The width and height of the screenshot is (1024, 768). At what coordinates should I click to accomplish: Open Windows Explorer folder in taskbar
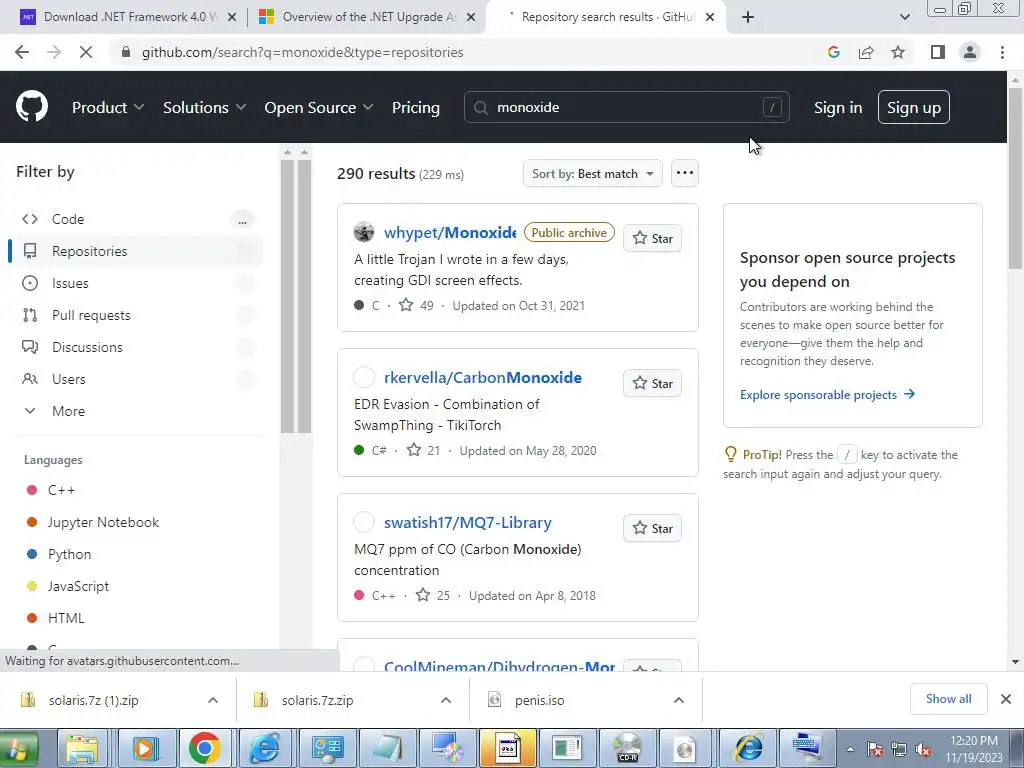pos(82,748)
